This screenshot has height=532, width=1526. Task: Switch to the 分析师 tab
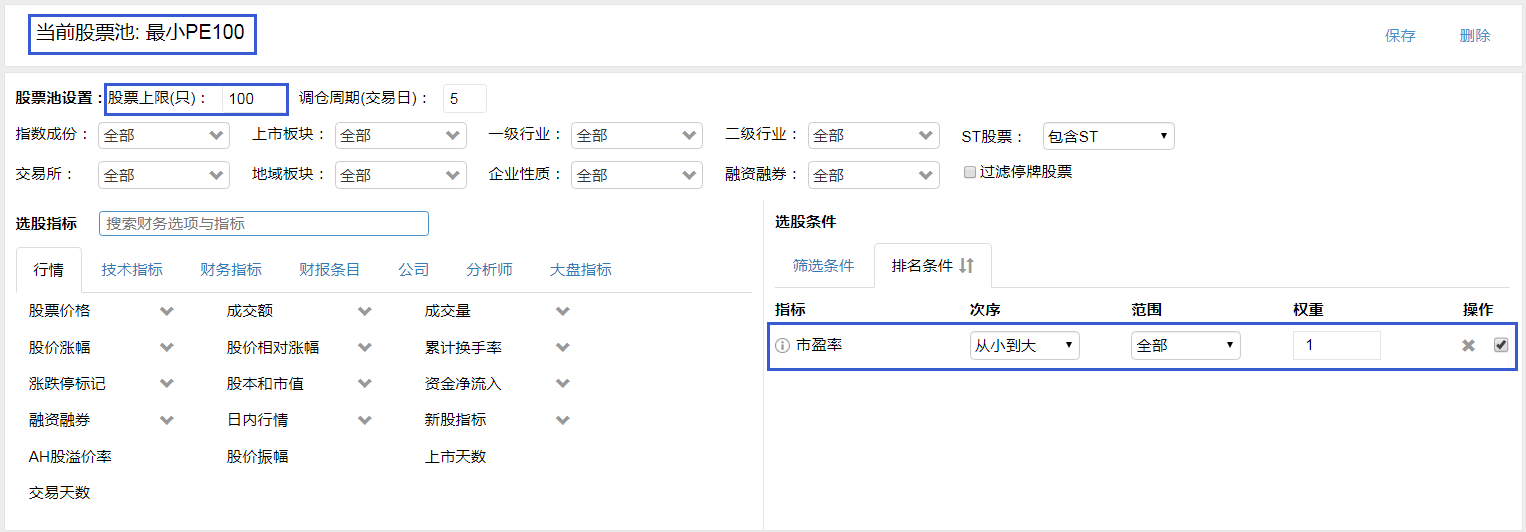(x=489, y=269)
